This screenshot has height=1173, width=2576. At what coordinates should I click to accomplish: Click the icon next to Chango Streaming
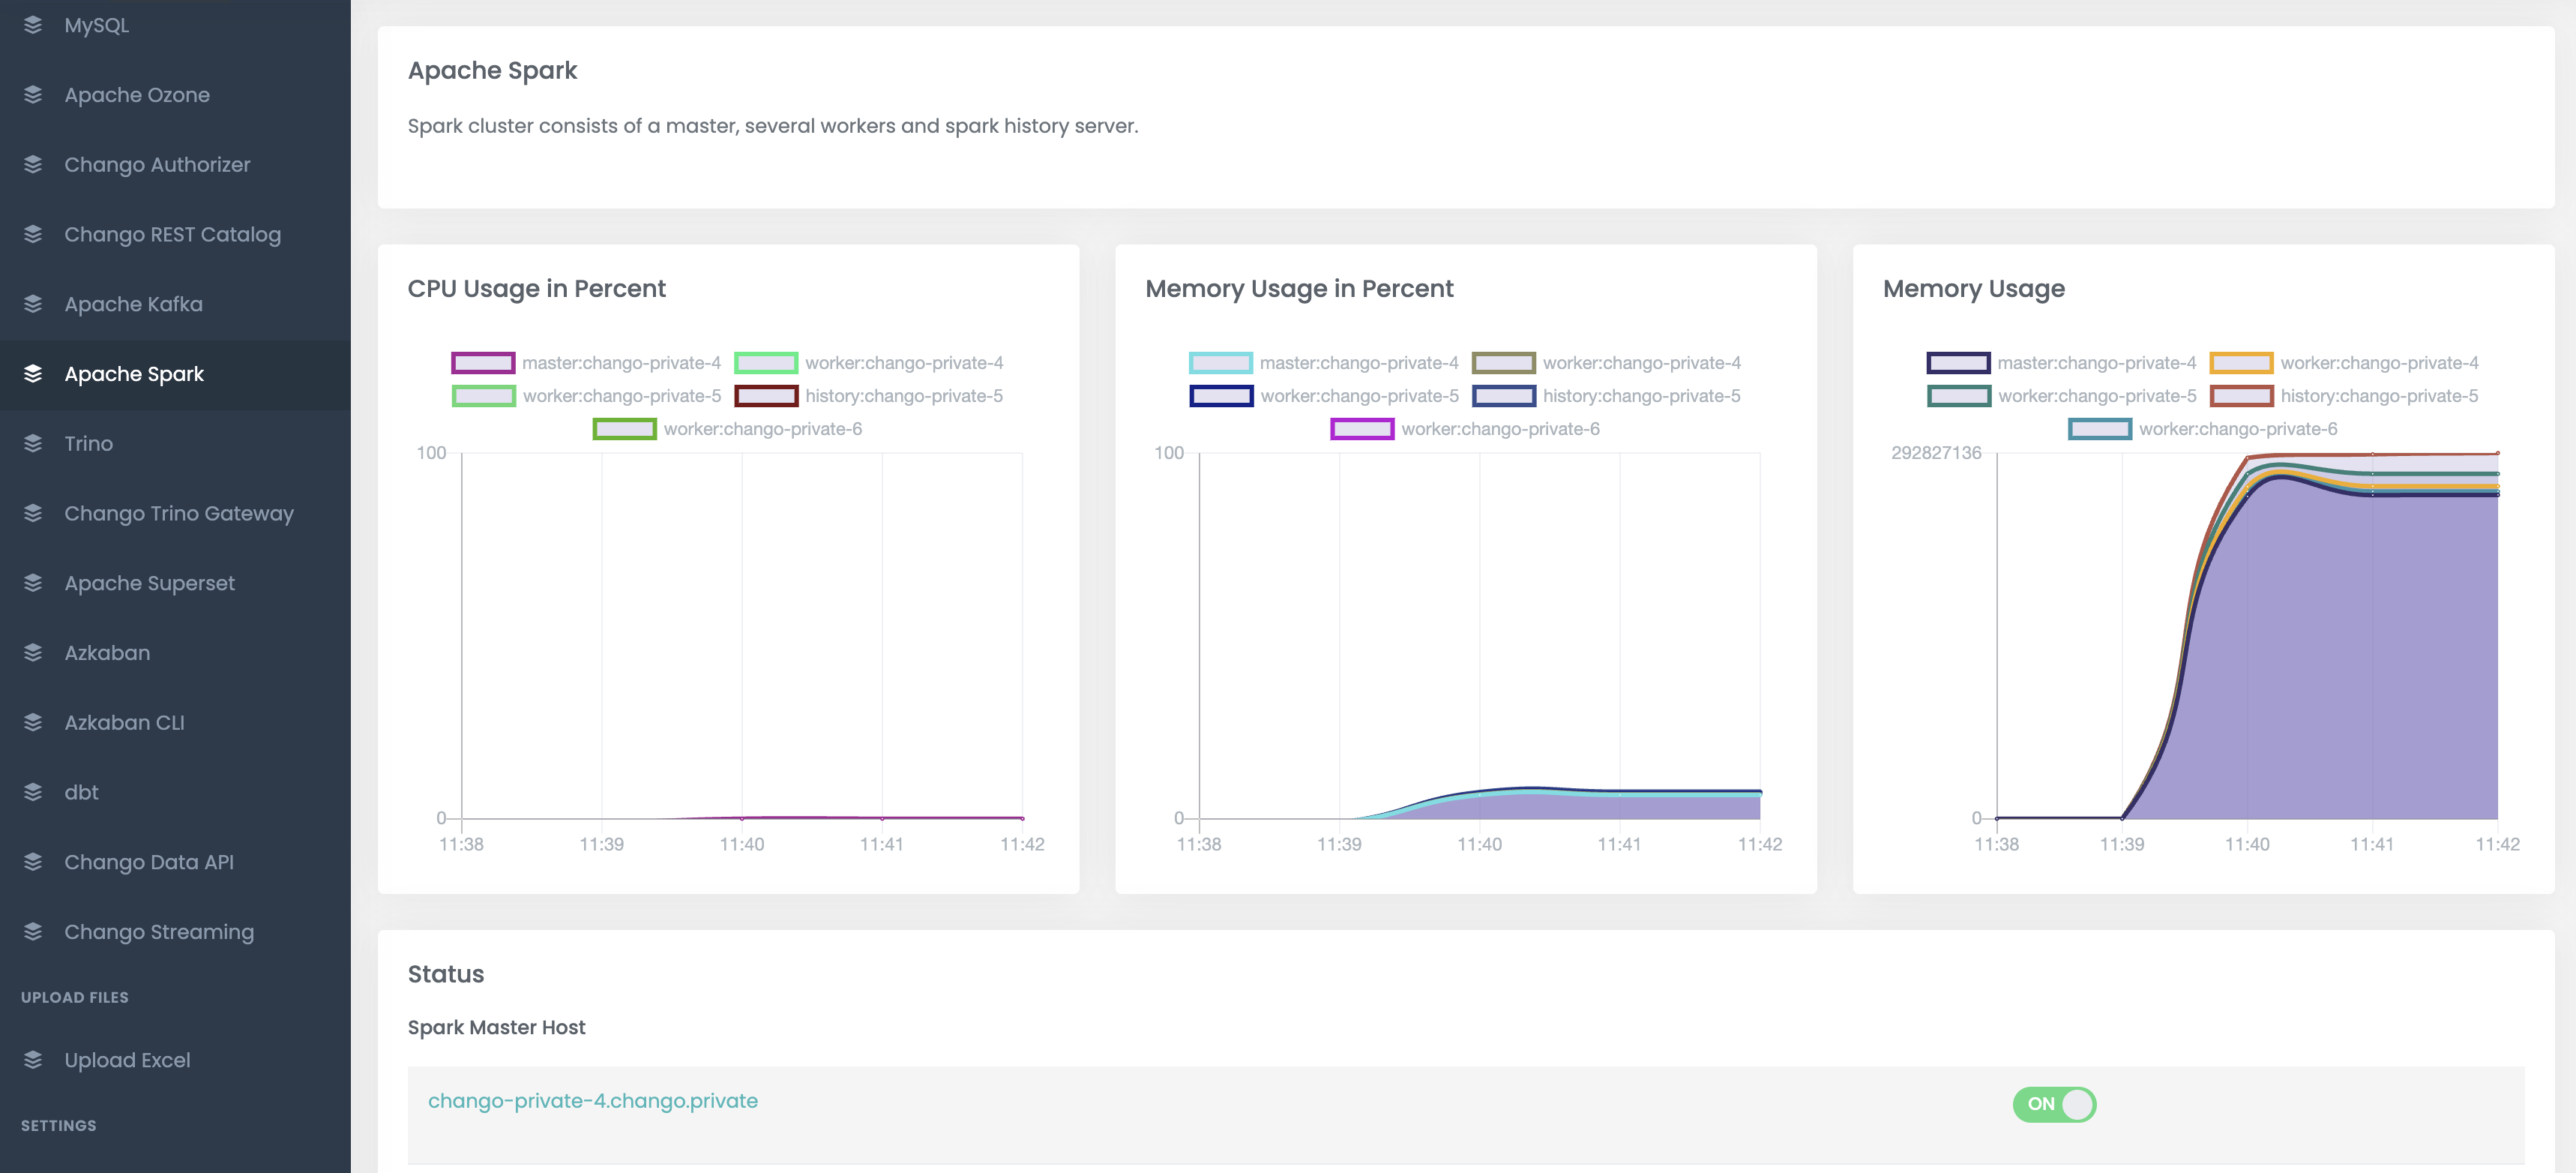point(33,932)
